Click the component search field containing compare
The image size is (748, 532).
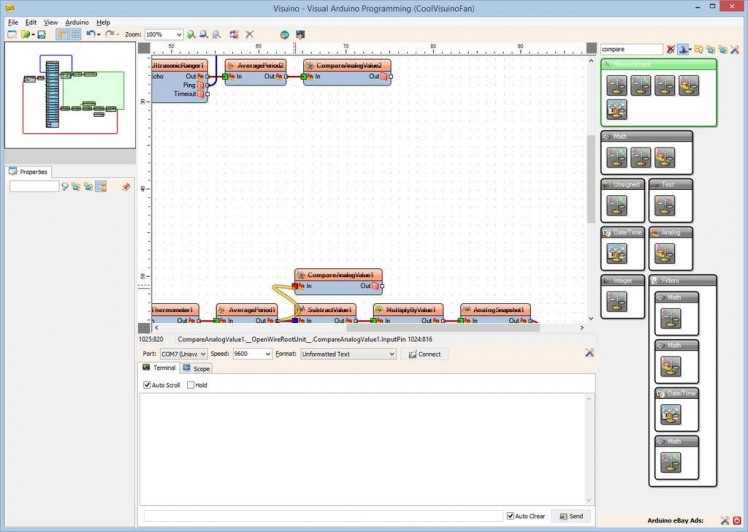tap(630, 49)
